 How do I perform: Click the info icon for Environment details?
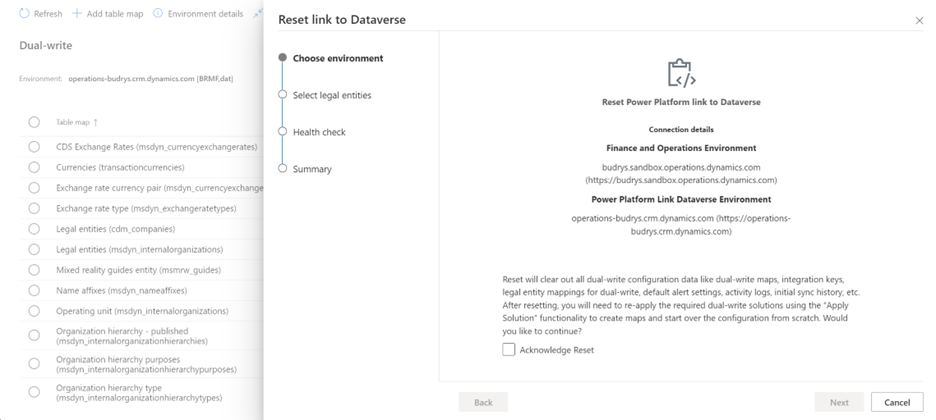point(158,13)
